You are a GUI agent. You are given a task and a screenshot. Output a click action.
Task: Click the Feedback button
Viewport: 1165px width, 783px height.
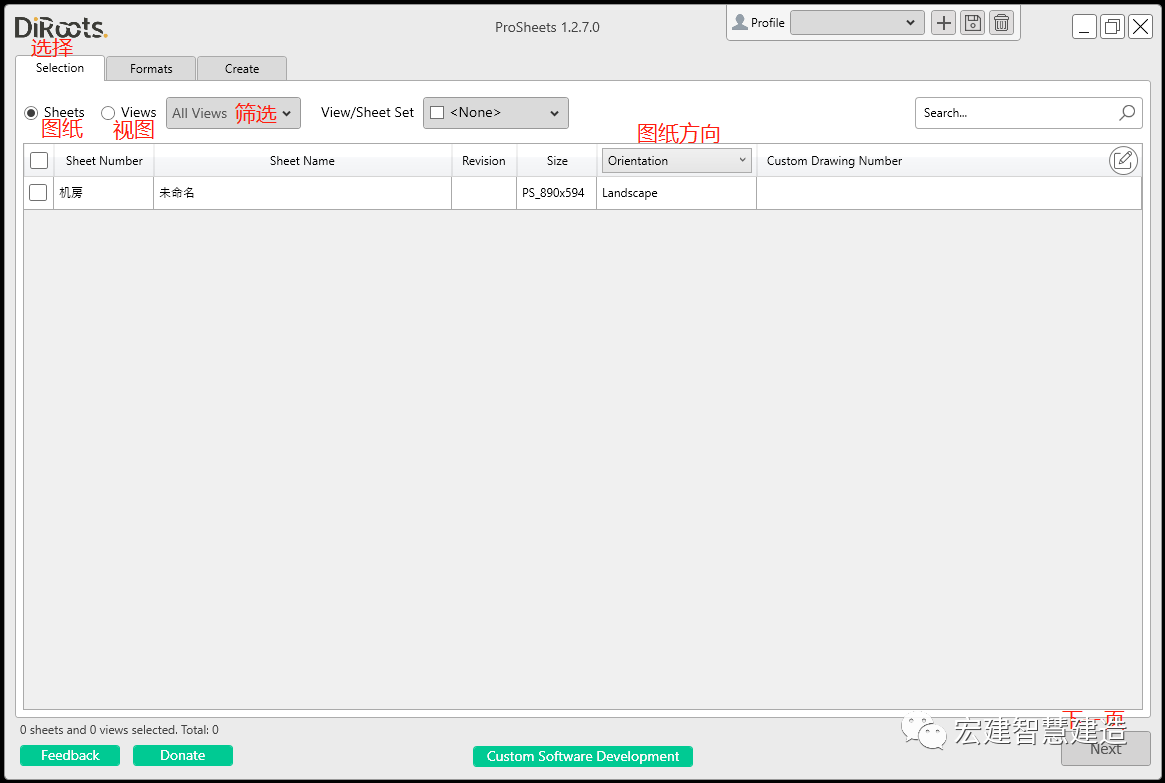(70, 756)
